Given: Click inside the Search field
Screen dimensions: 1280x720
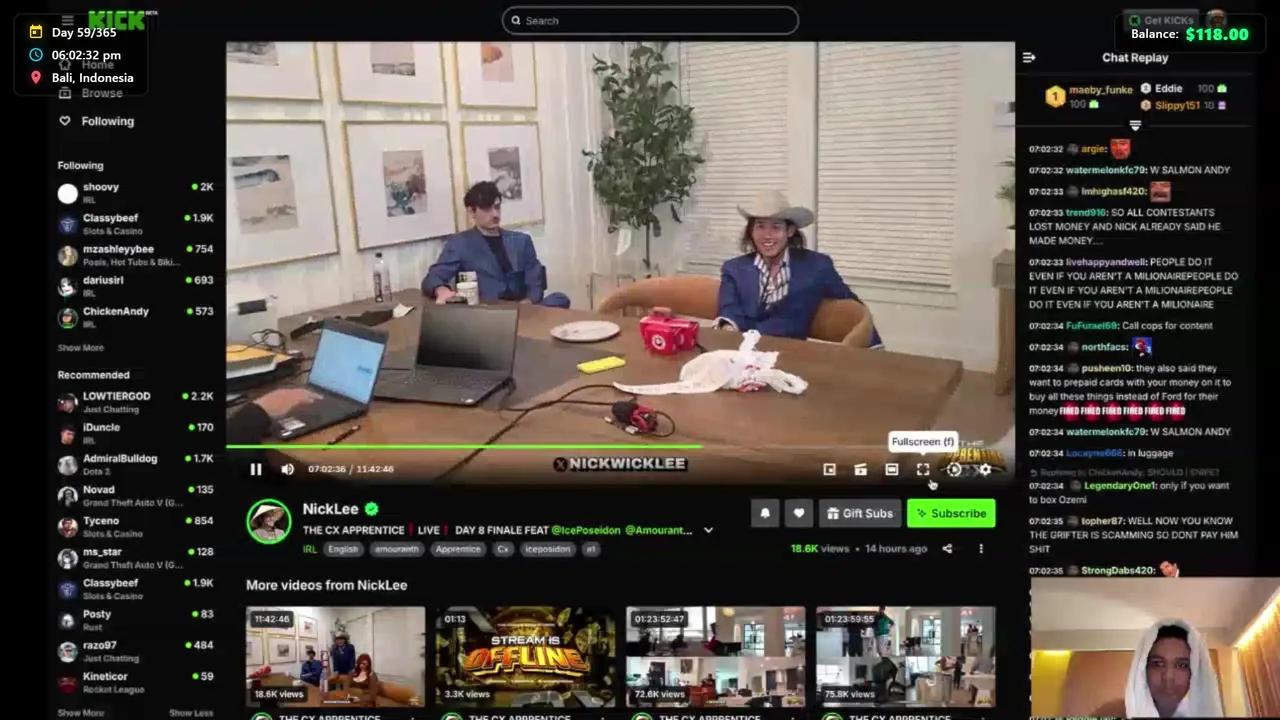Looking at the screenshot, I should click(x=650, y=20).
